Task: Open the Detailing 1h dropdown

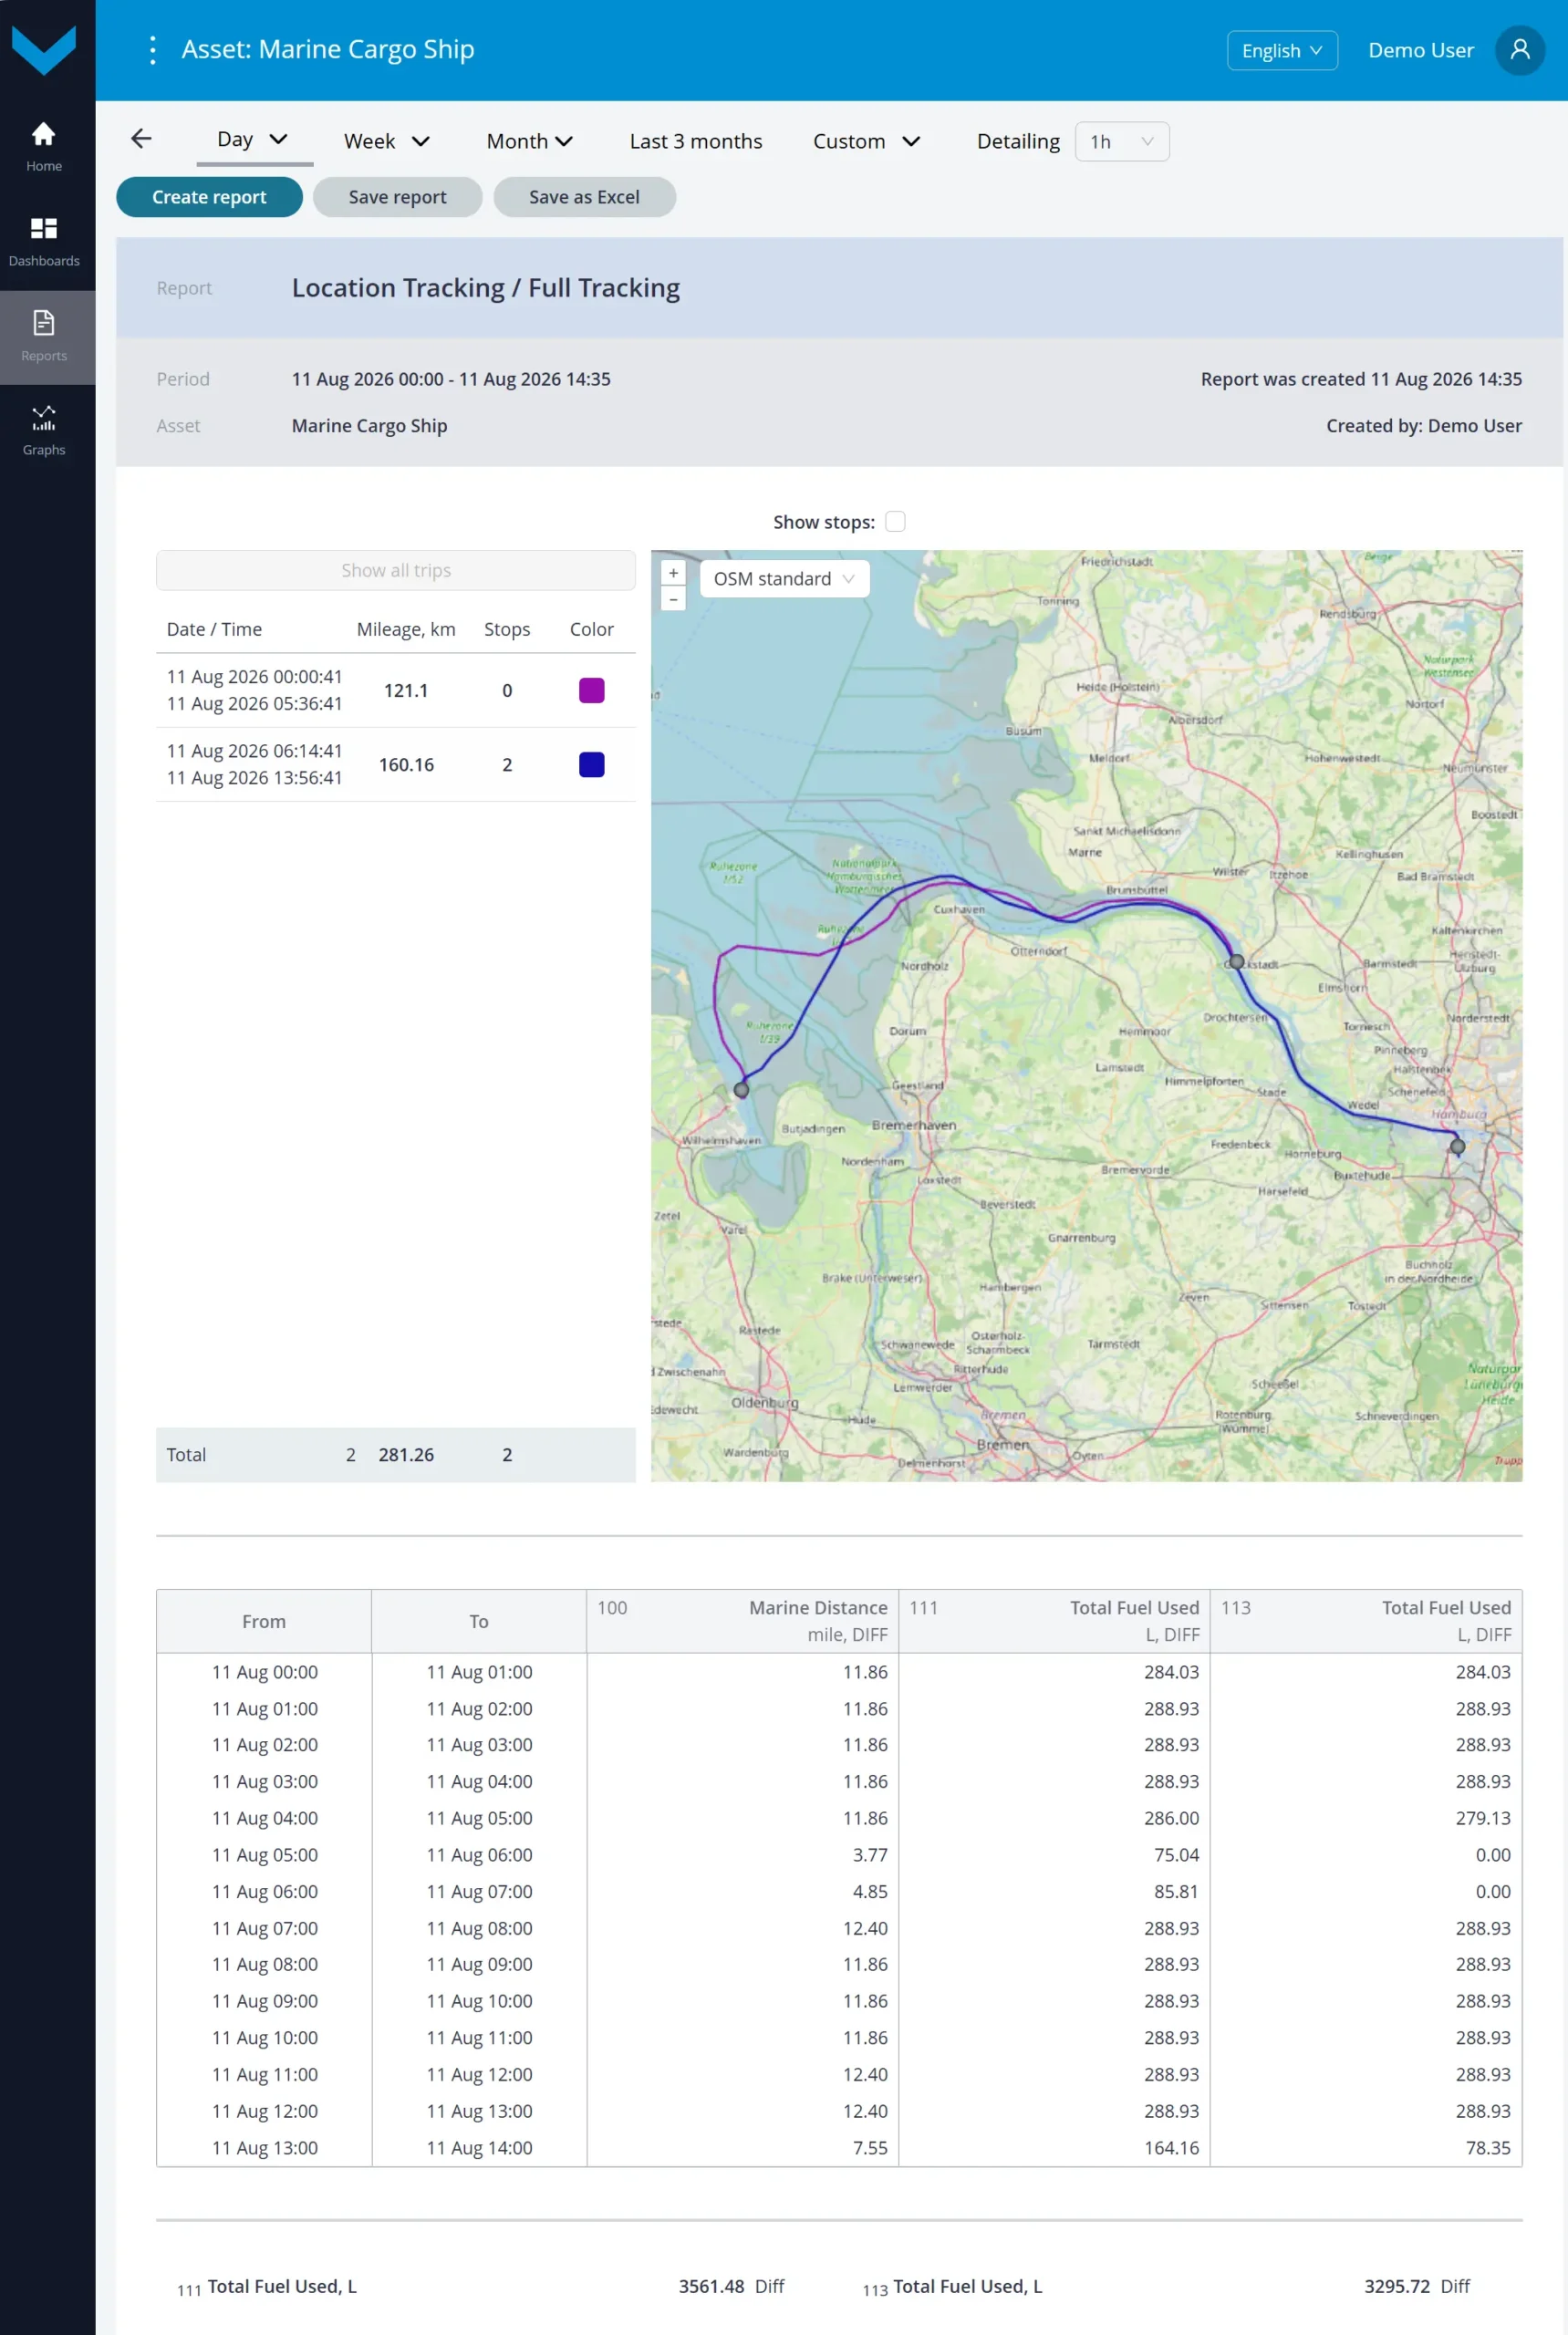Action: tap(1121, 141)
